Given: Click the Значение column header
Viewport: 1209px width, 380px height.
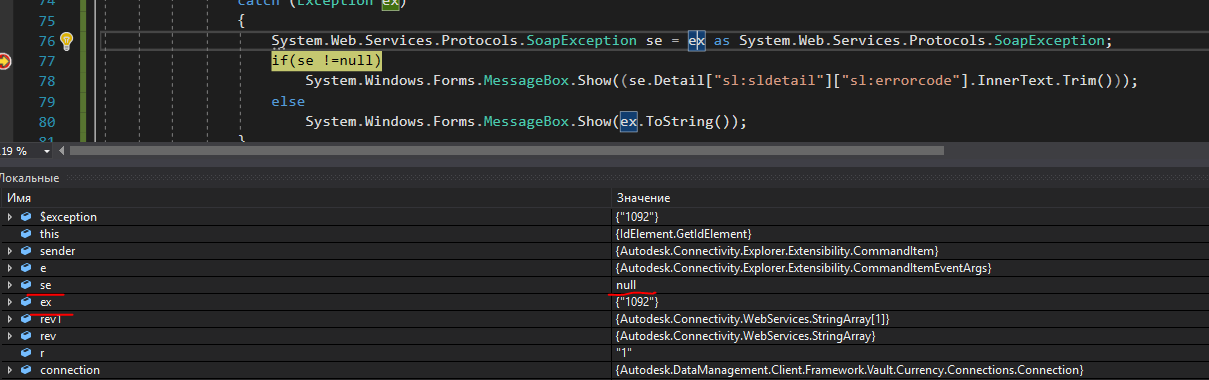Looking at the screenshot, I should pyautogui.click(x=643, y=198).
